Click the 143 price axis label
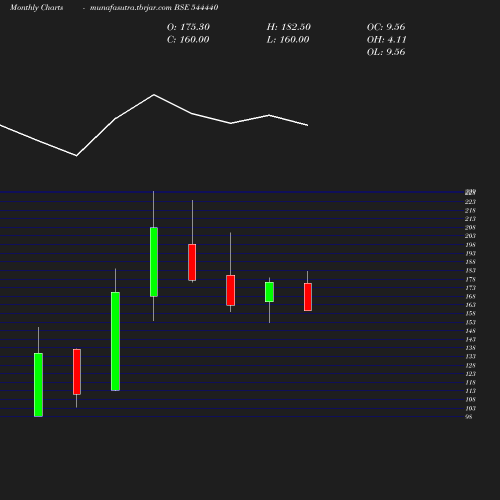 point(470,339)
